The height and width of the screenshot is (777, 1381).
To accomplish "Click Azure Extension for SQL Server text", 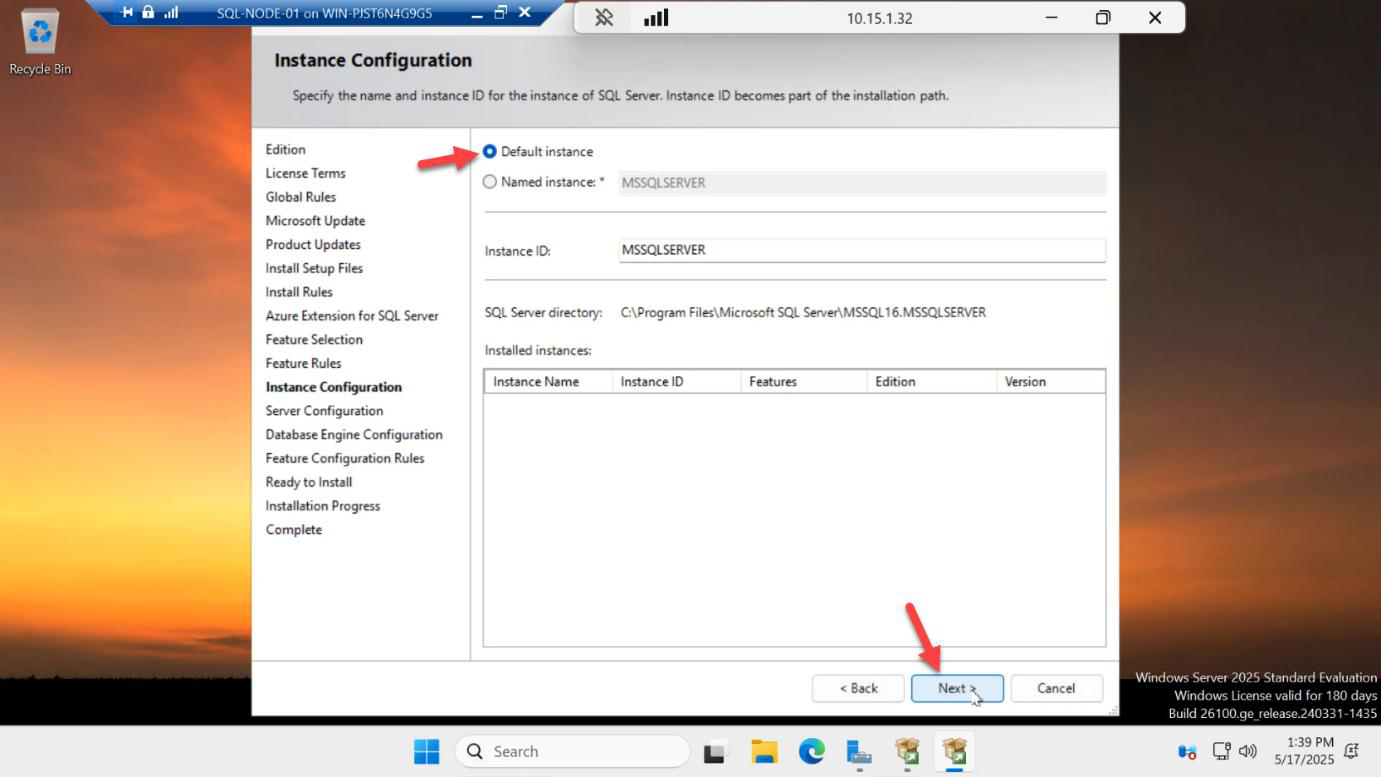I will (x=352, y=316).
